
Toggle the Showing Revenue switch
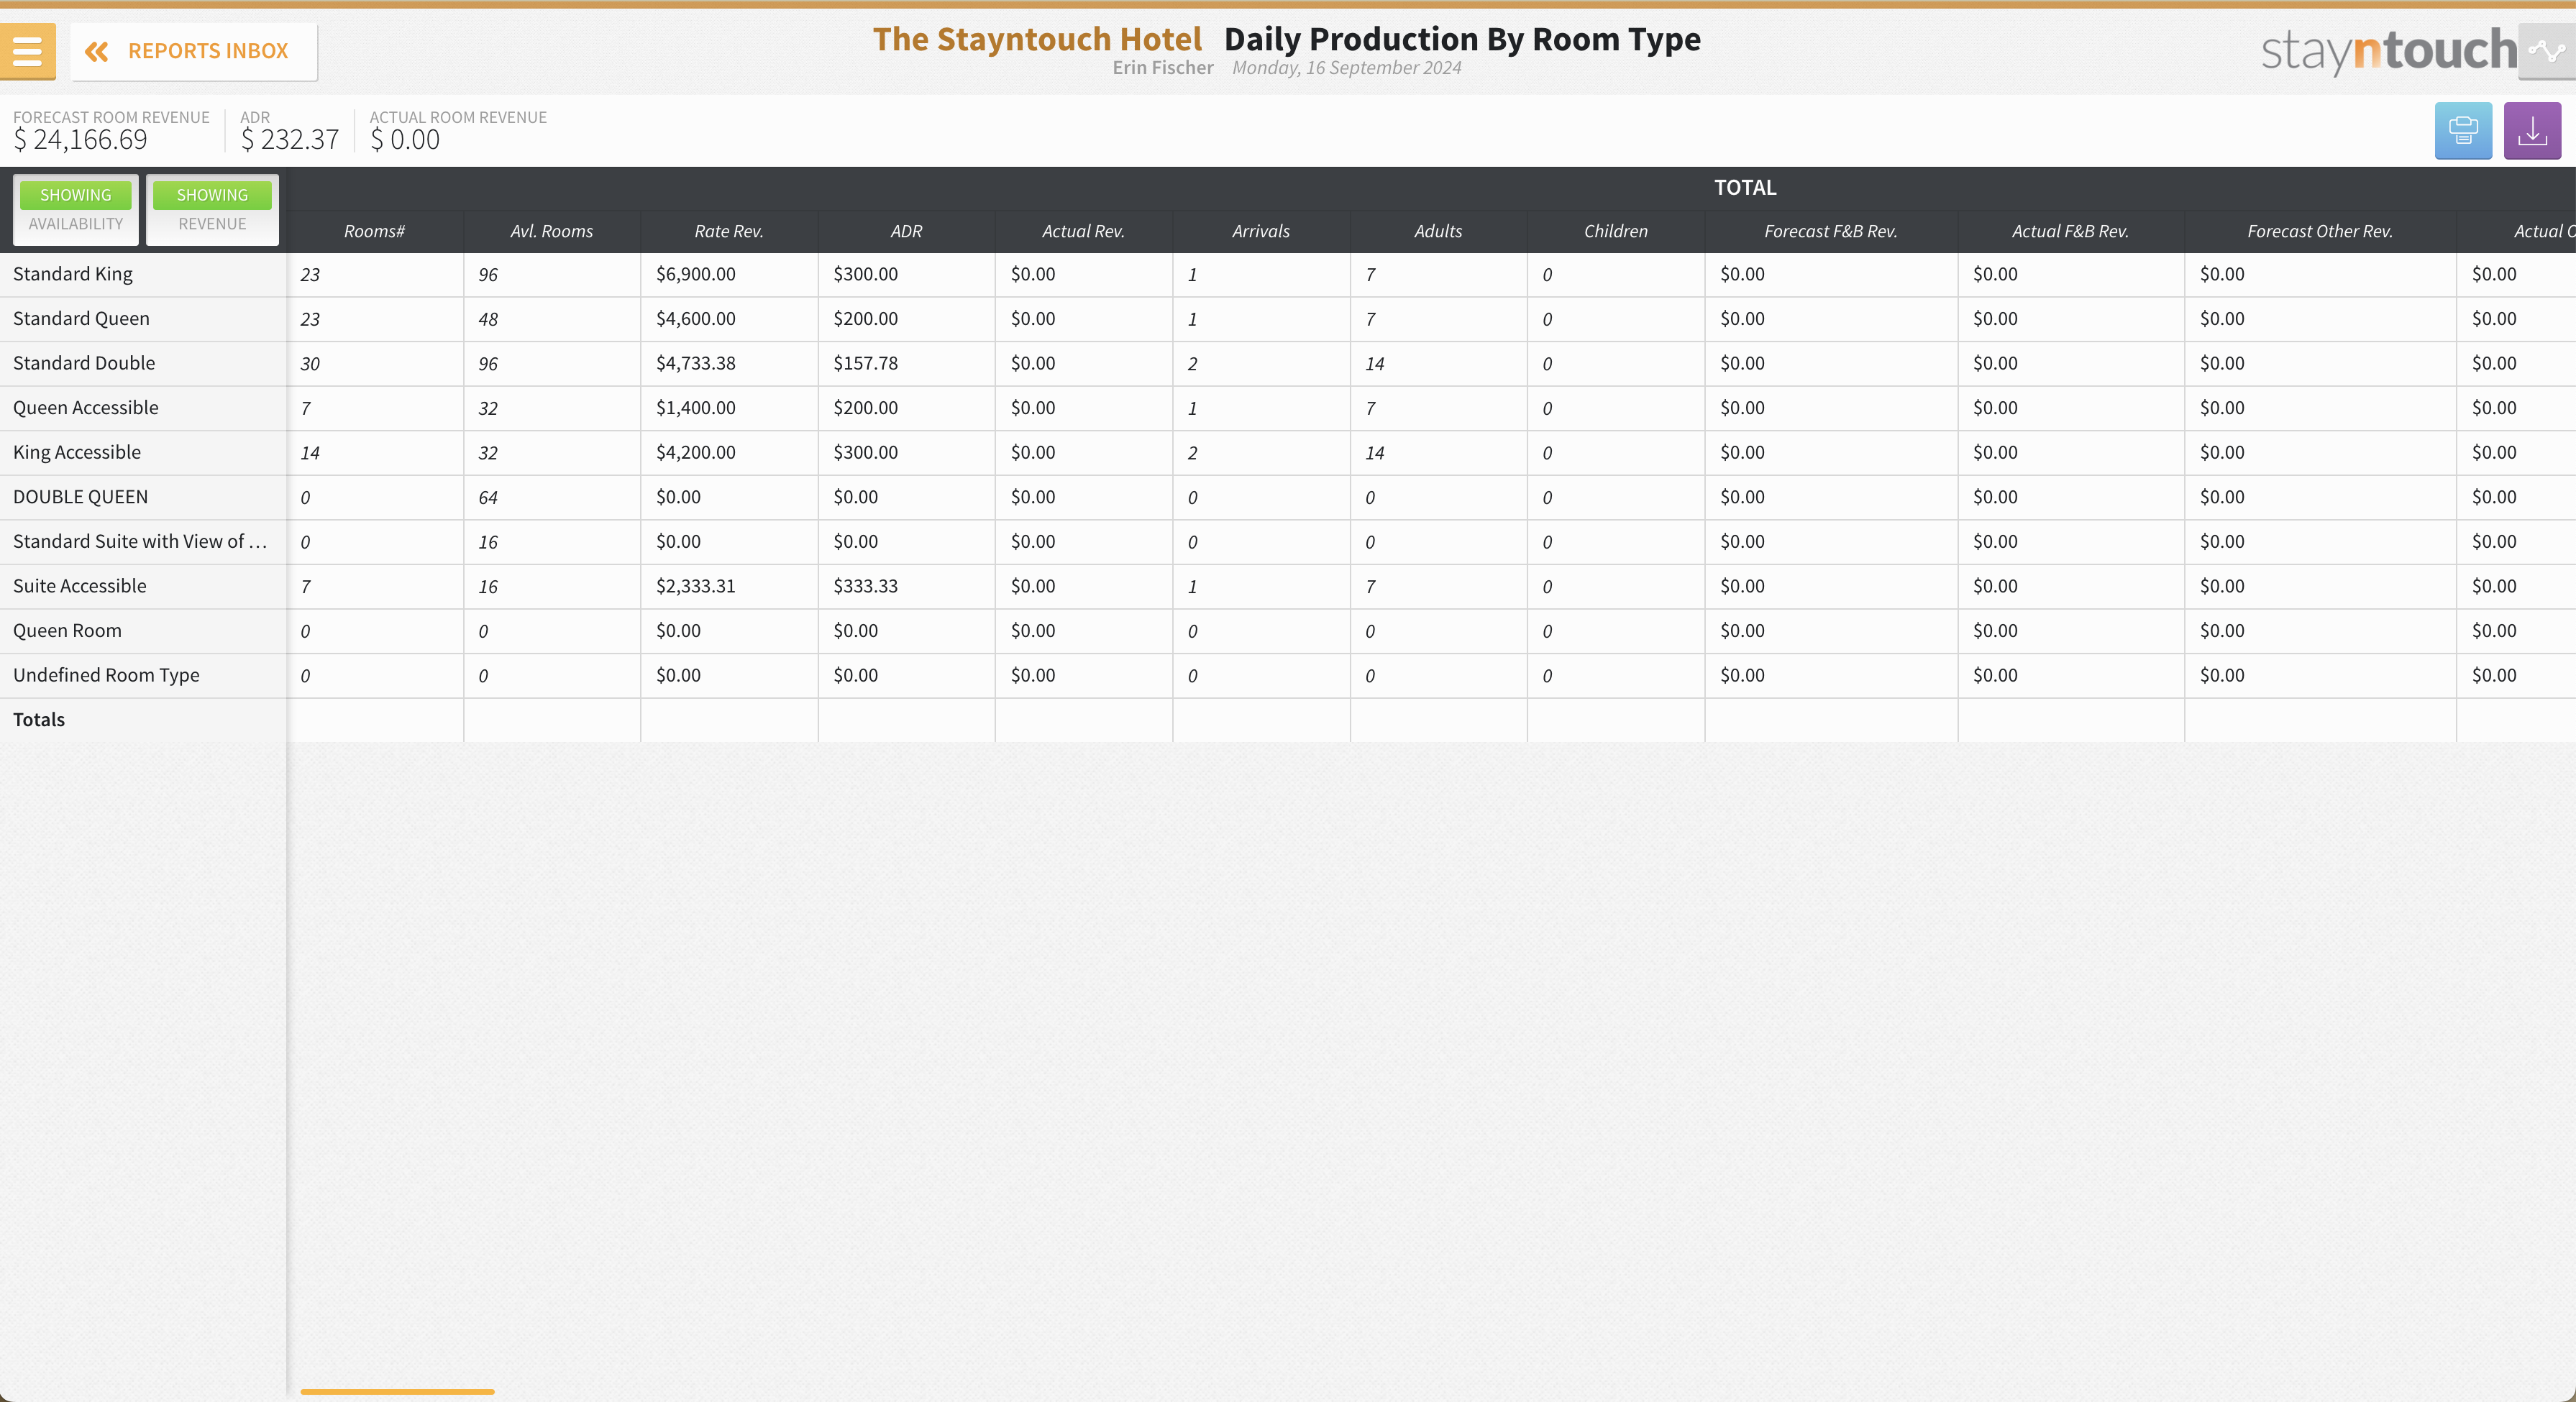point(212,208)
